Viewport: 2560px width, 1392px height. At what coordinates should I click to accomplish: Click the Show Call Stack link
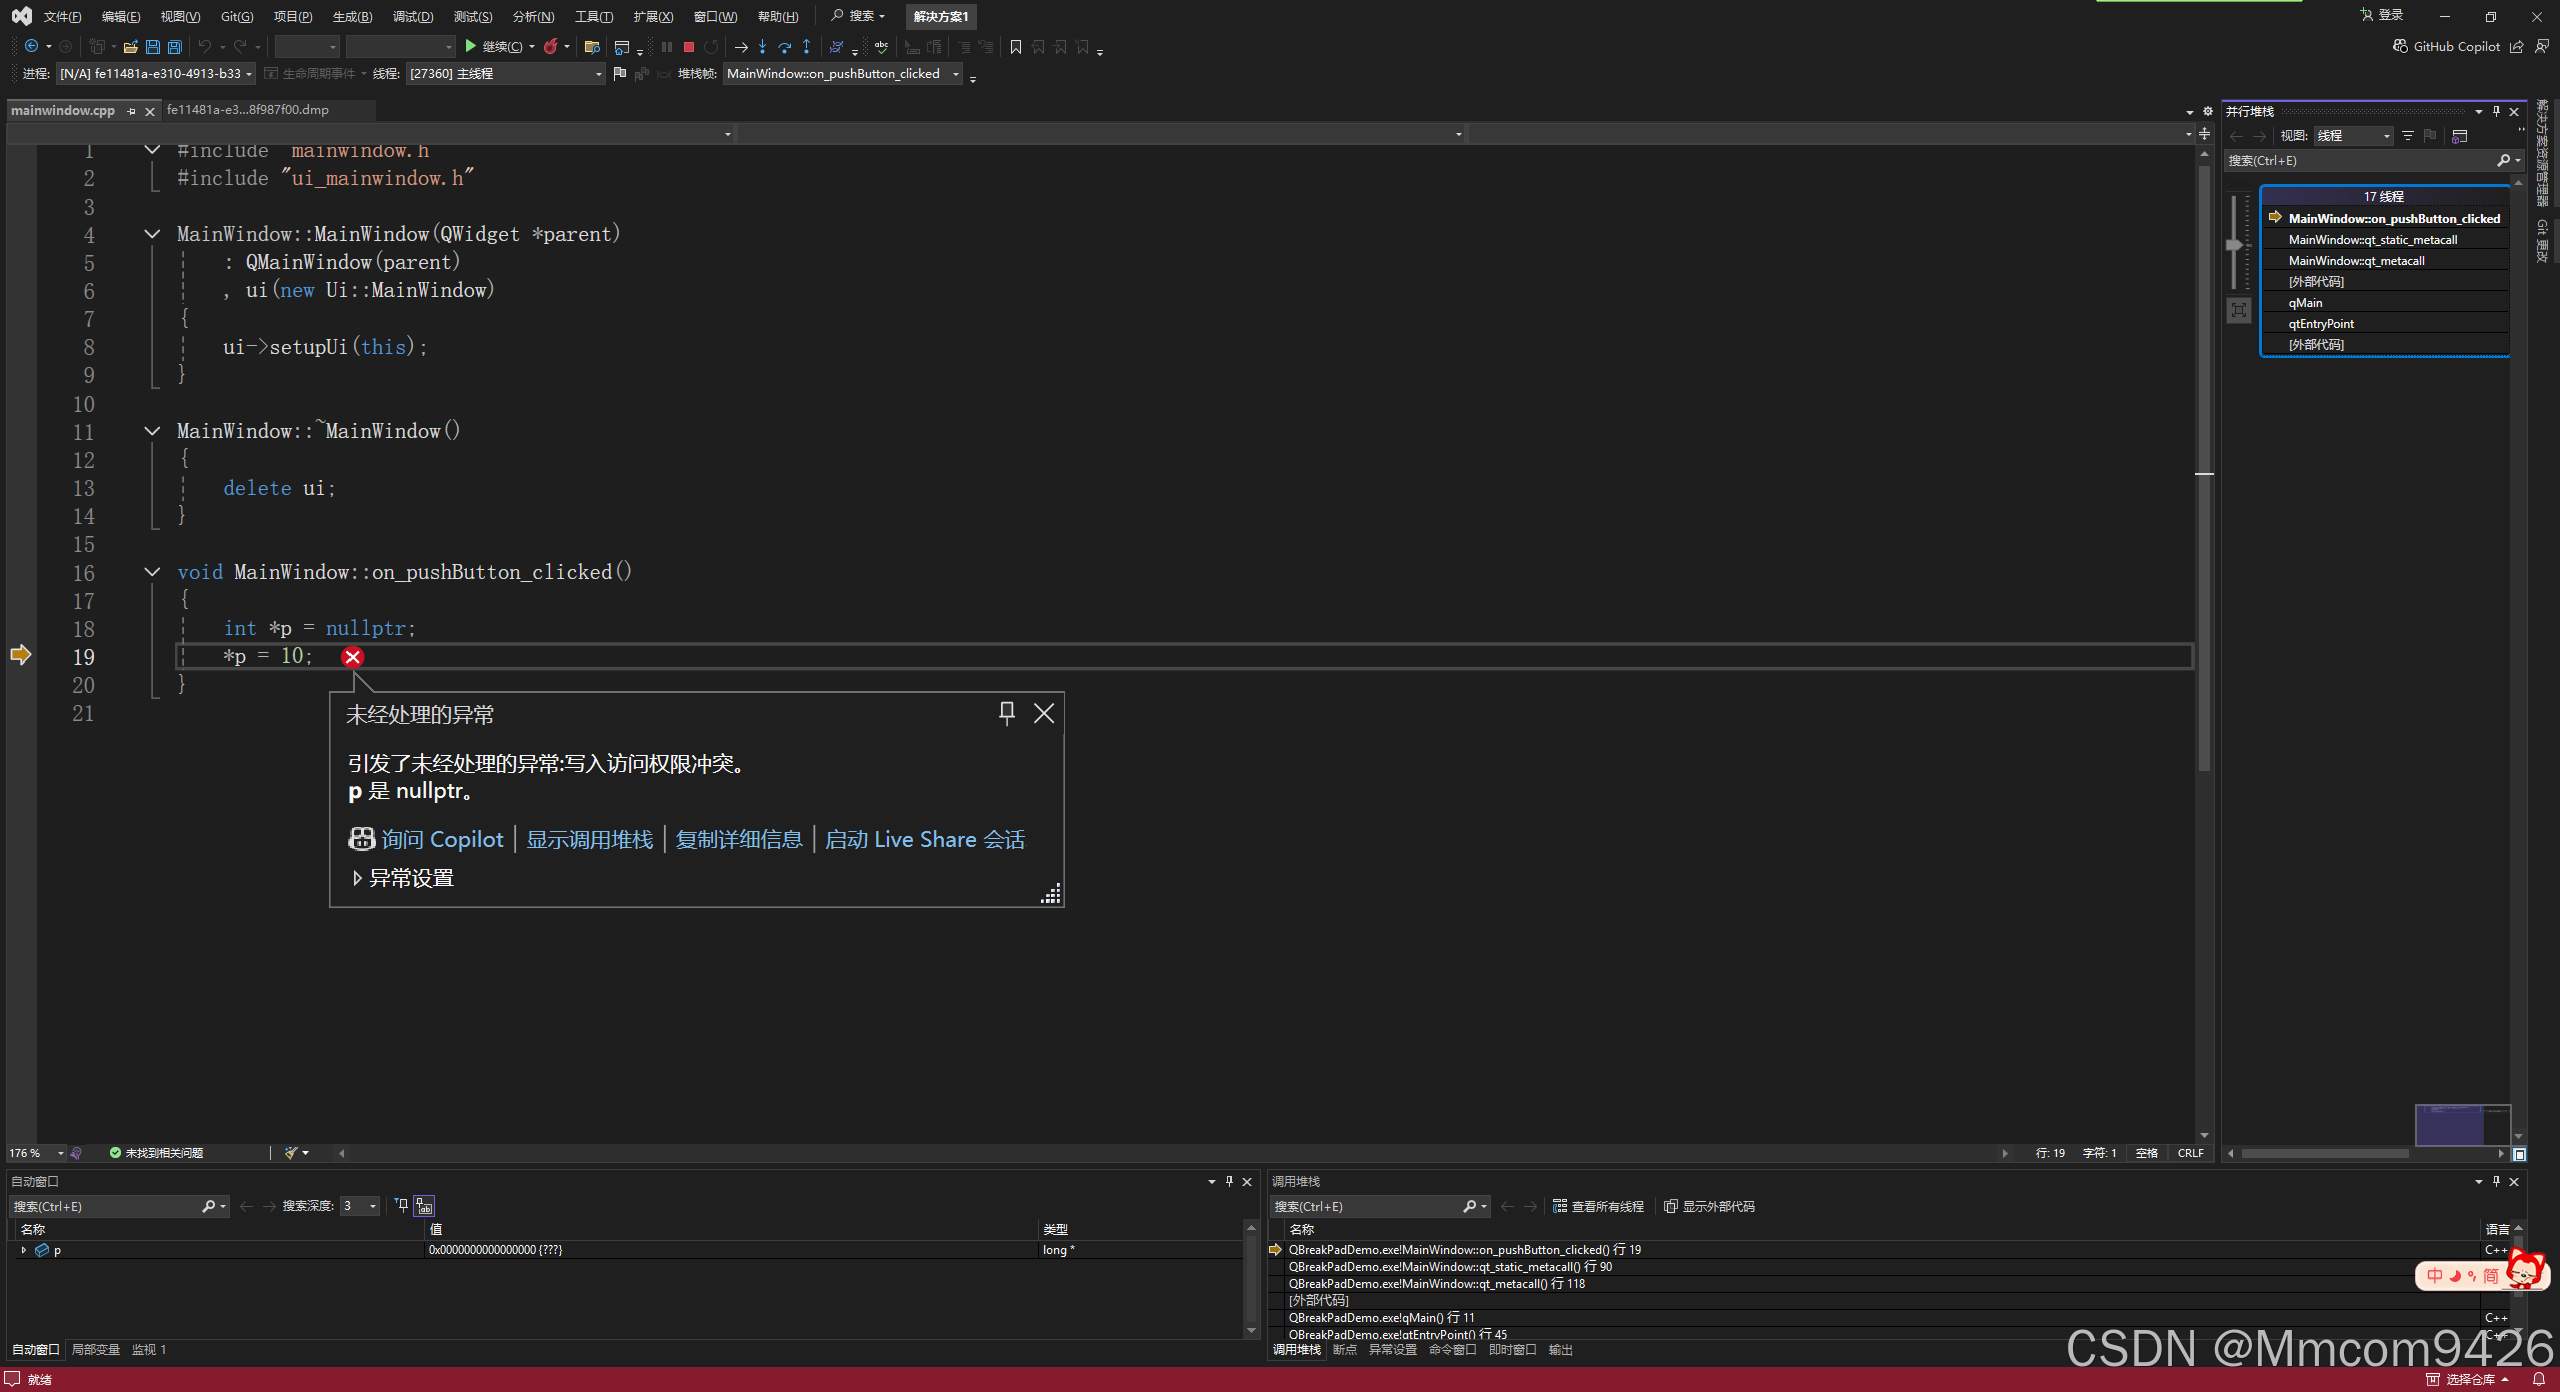[589, 839]
